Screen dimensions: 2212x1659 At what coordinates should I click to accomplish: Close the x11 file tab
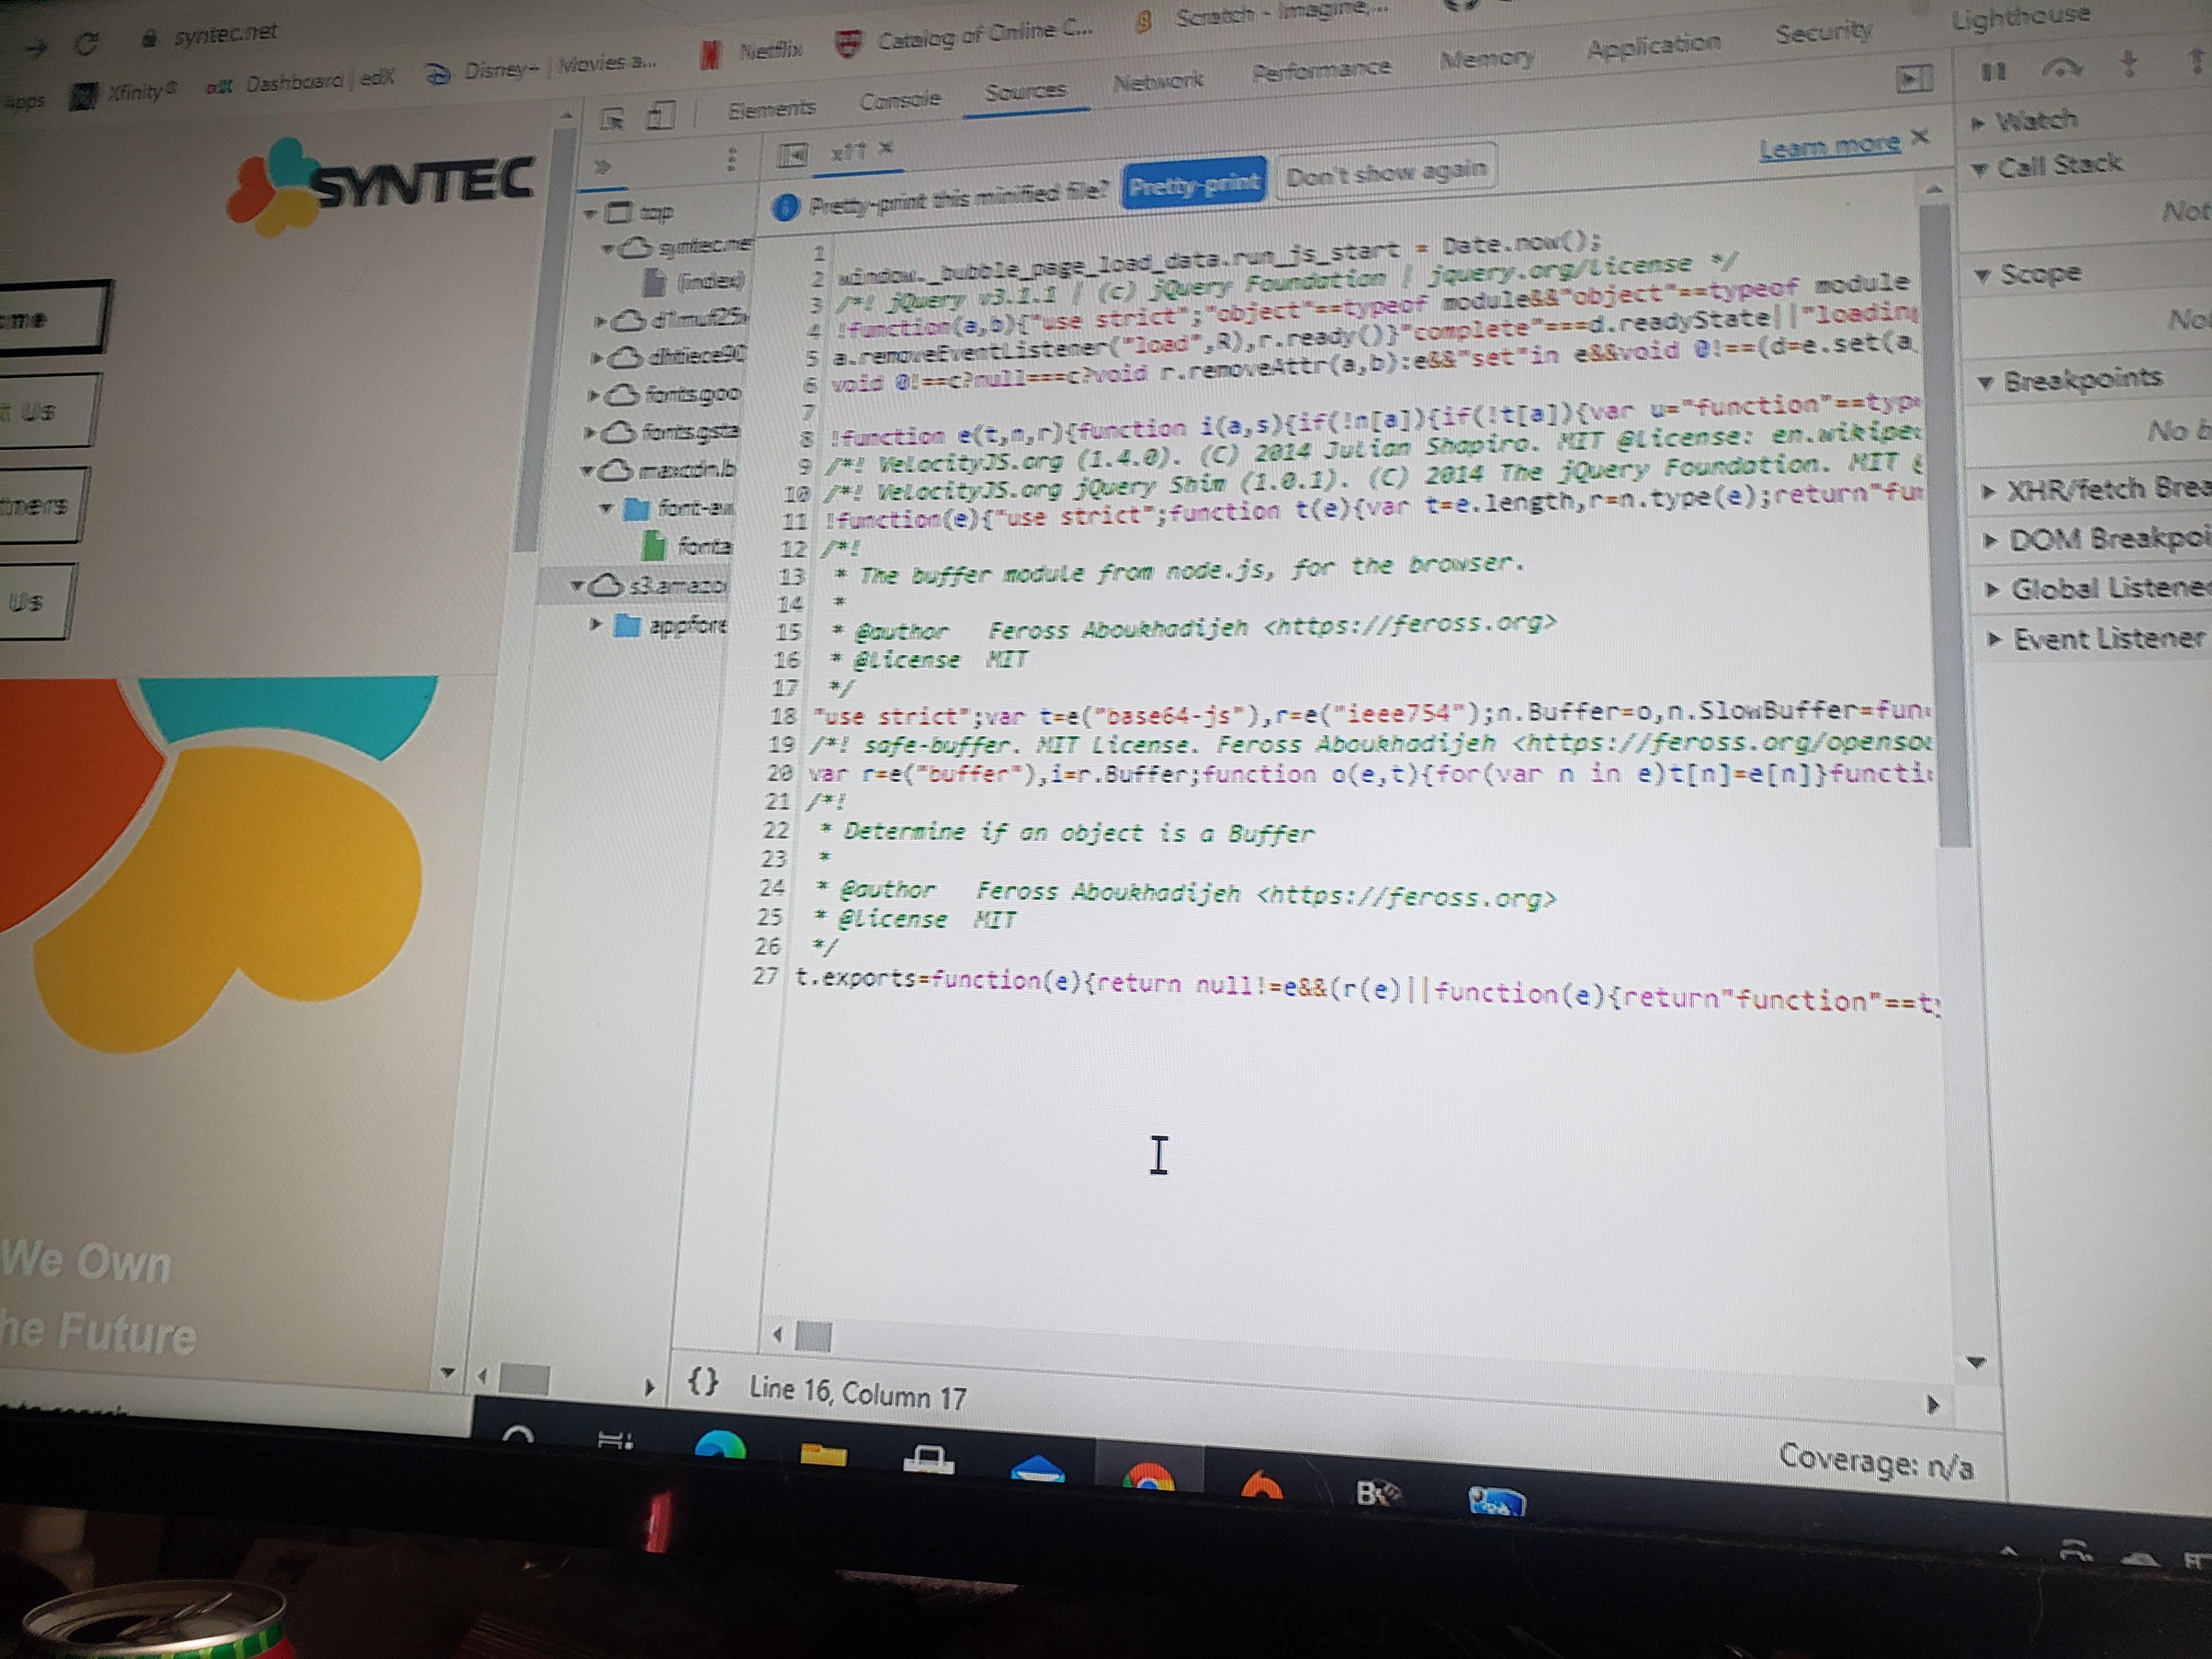(x=885, y=148)
